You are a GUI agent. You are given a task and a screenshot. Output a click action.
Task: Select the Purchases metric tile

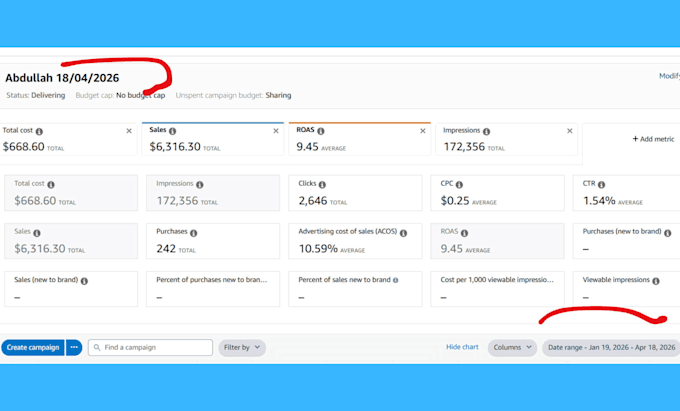[213, 241]
